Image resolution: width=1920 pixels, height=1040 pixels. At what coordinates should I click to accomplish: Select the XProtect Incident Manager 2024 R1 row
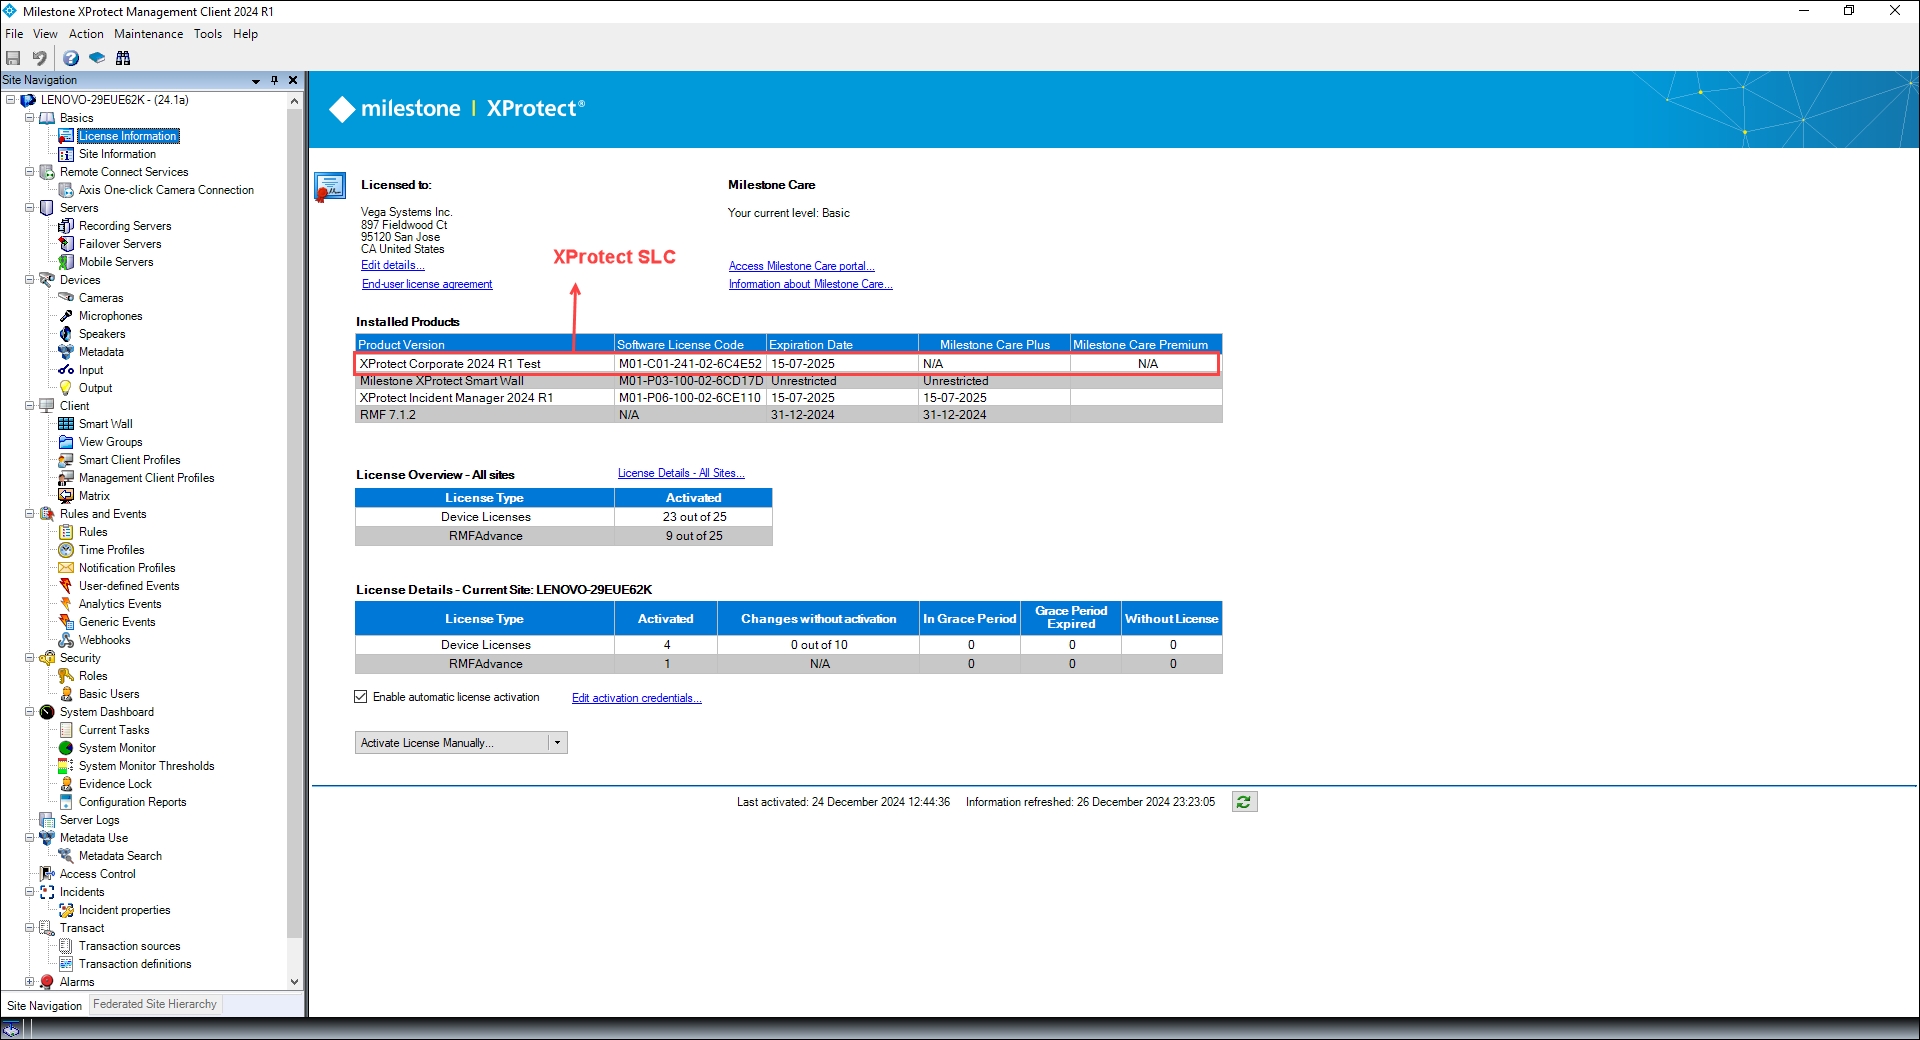pos(456,398)
